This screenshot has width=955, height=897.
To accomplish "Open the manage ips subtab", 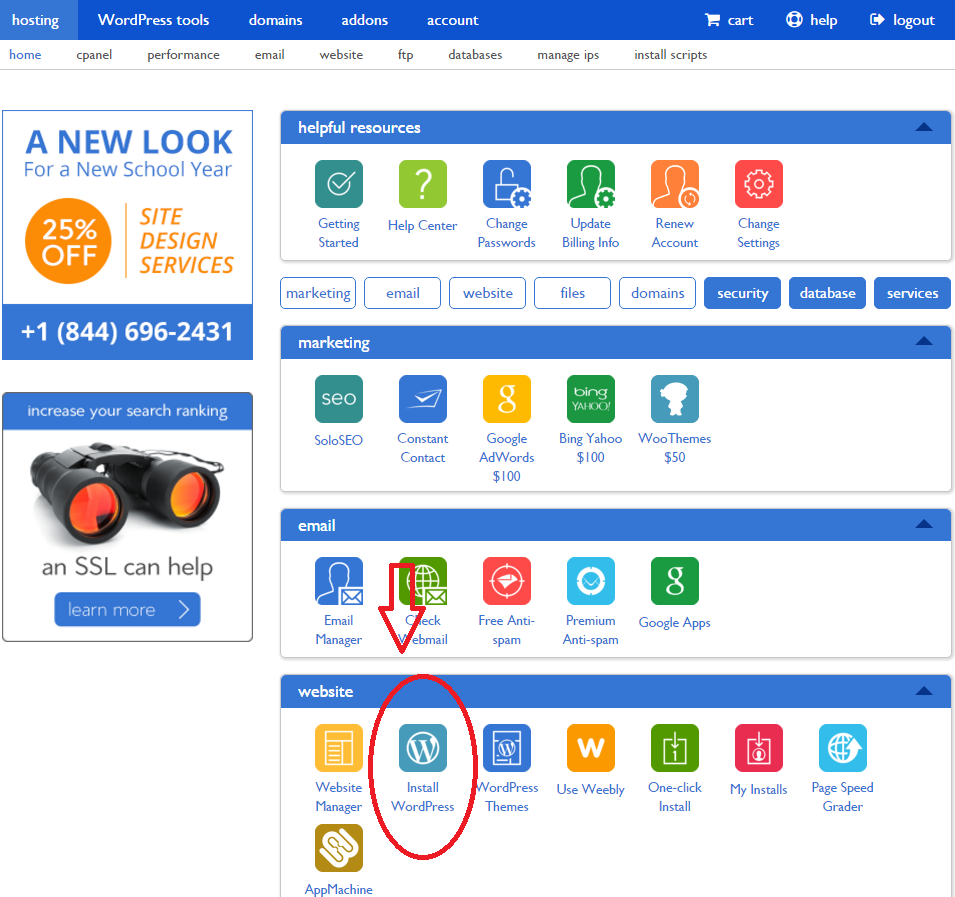I will coord(568,55).
